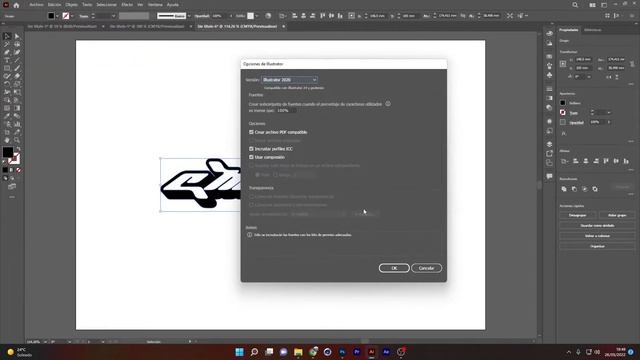The height and width of the screenshot is (360, 640).
Task: Click the font subset percentage field 100%
Action: pyautogui.click(x=287, y=111)
